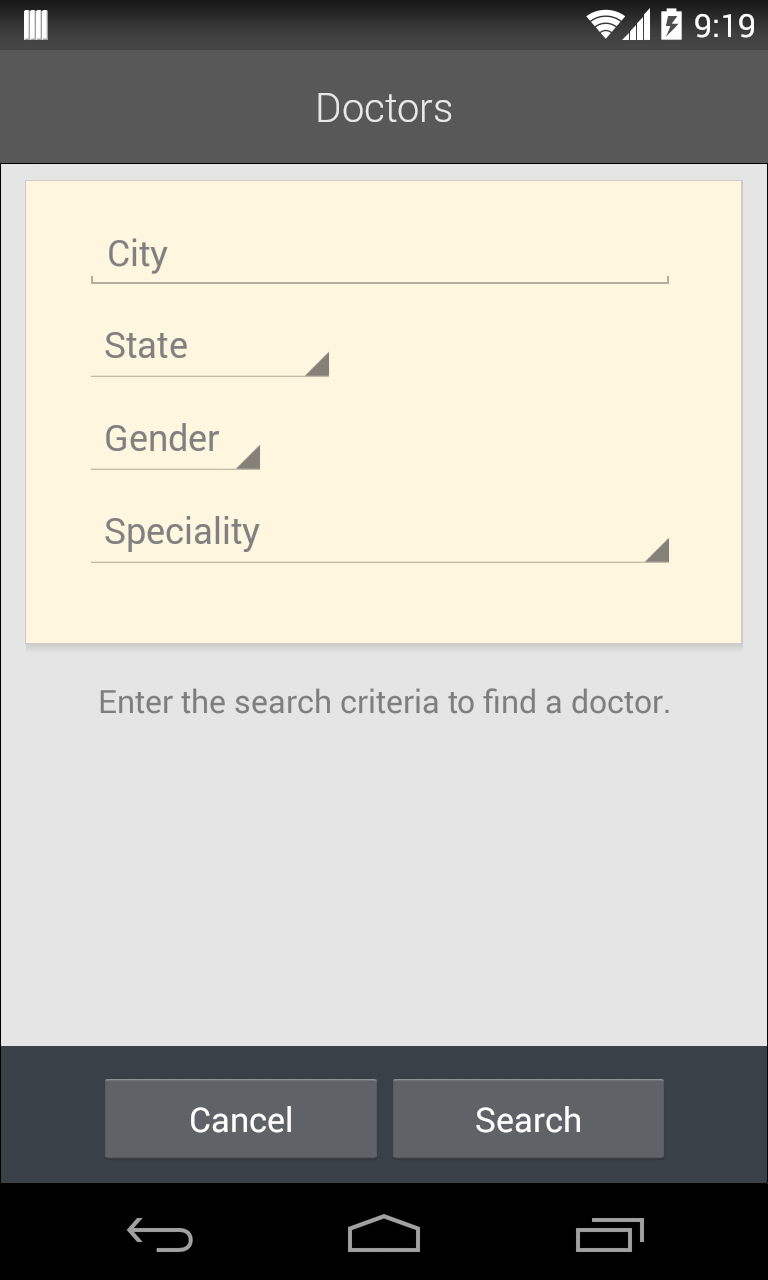This screenshot has height=1280, width=768.
Task: Open the State dropdown
Action: [209, 347]
